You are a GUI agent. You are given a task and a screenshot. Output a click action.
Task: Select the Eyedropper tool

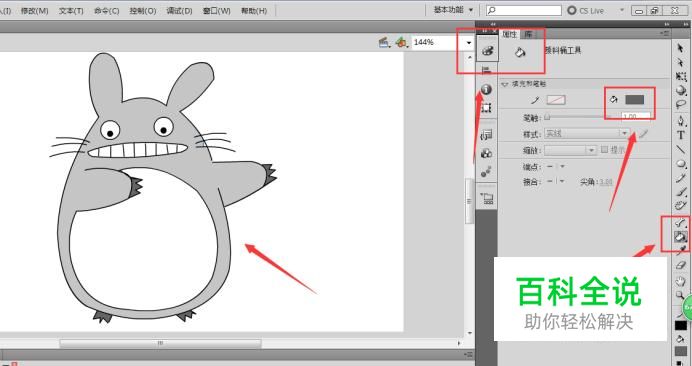(x=681, y=251)
